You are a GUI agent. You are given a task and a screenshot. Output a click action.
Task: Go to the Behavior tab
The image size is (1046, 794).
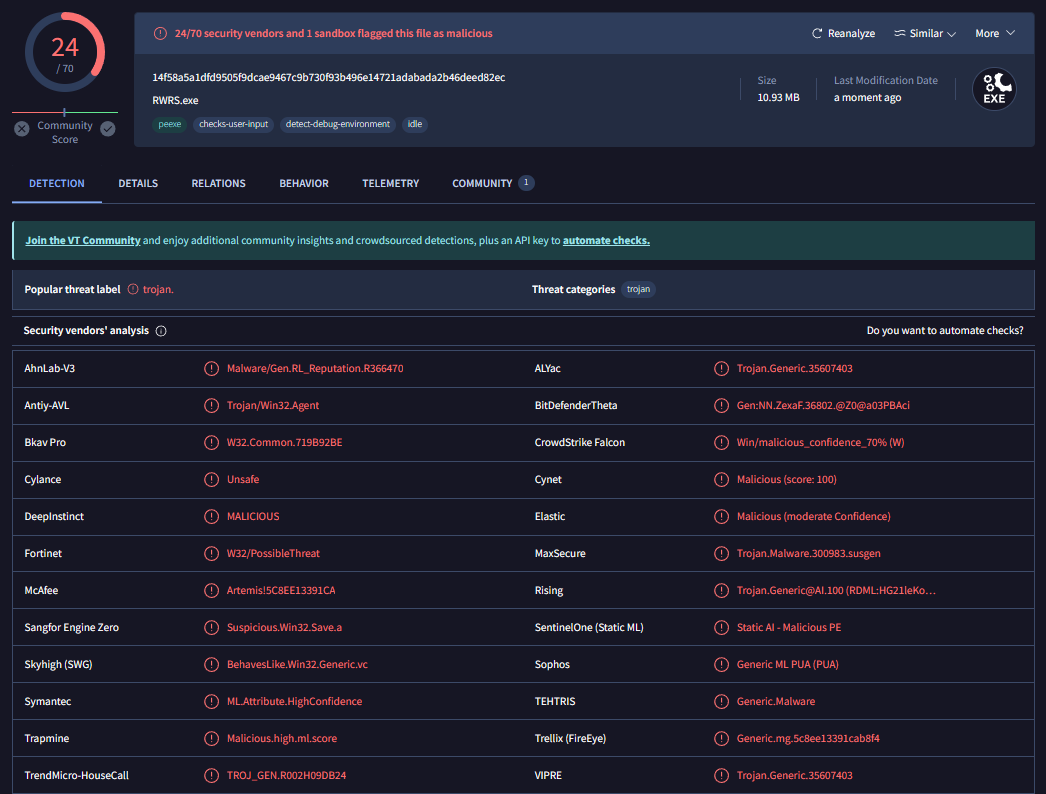(x=304, y=183)
